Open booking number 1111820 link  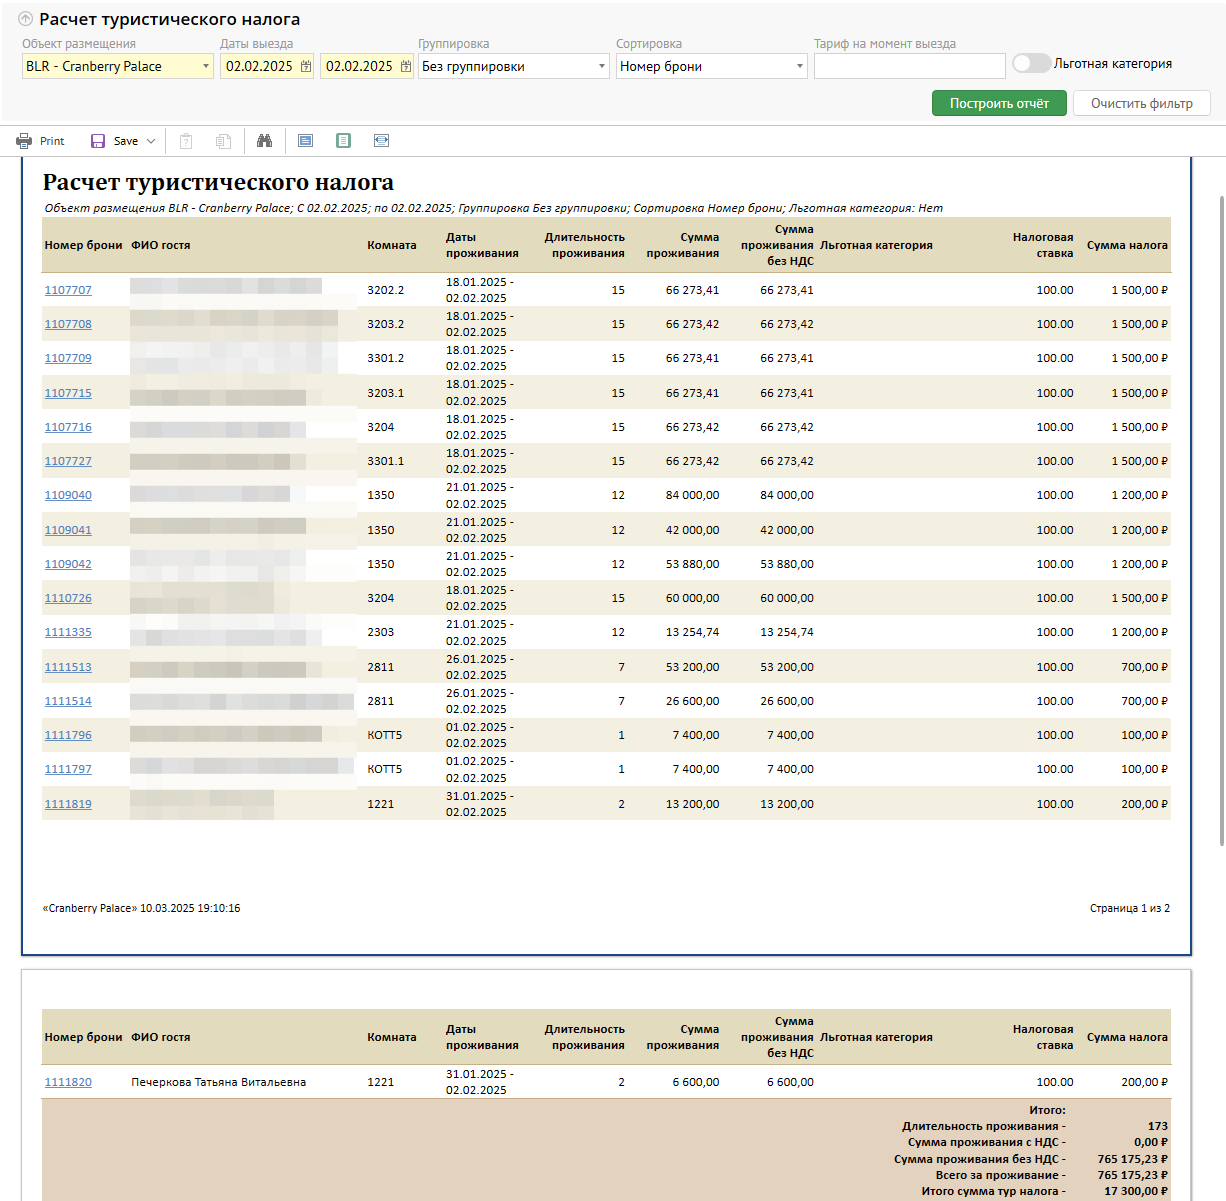pyautogui.click(x=68, y=1082)
